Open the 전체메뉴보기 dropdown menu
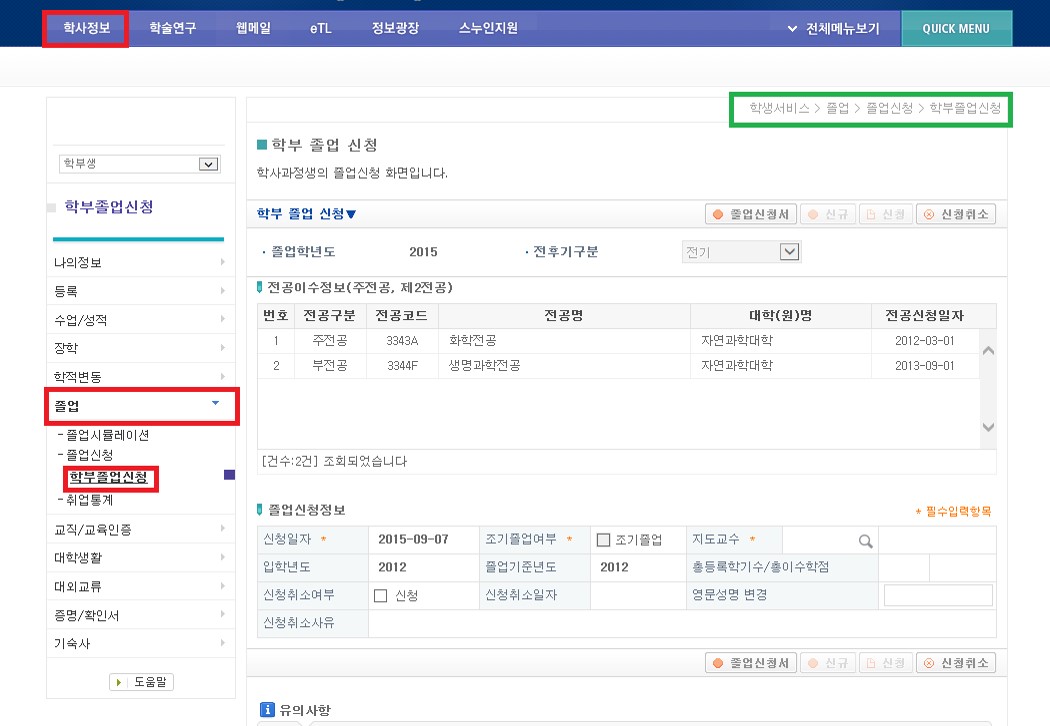 (x=833, y=29)
